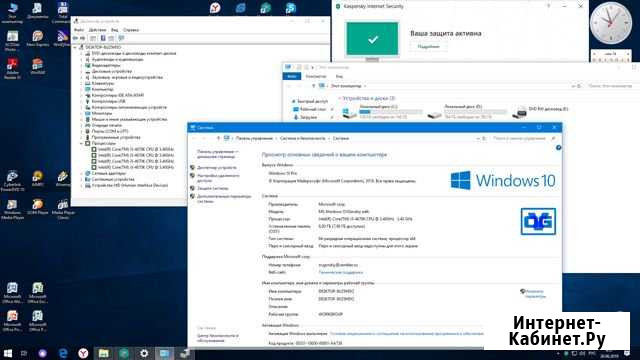This screenshot has width=640, height=360.
Task: Select the Клавиатуры device category
Action: pos(102,83)
